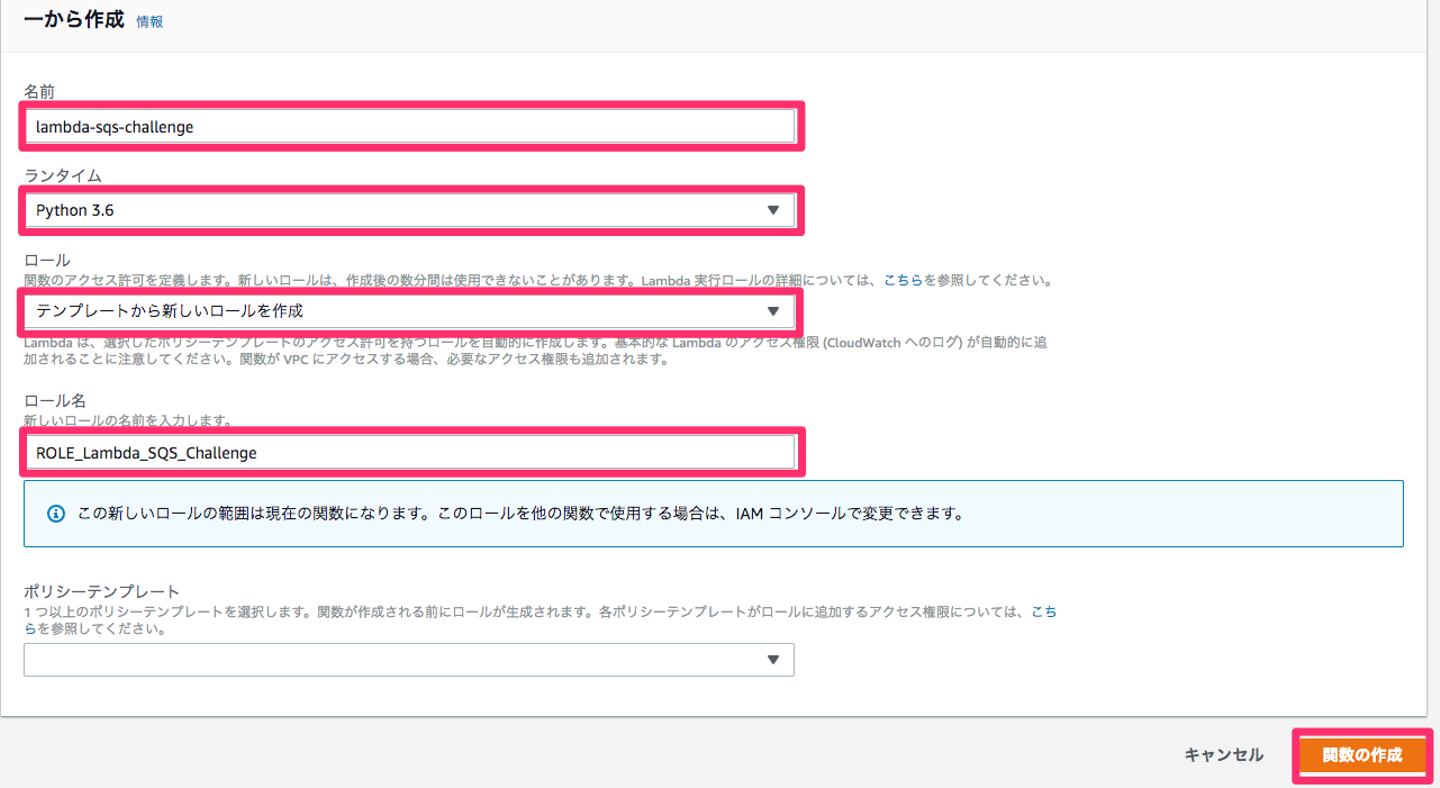Open the ランタイム dropdown showing Python 3.6
Image resolution: width=1440 pixels, height=788 pixels.
point(410,210)
